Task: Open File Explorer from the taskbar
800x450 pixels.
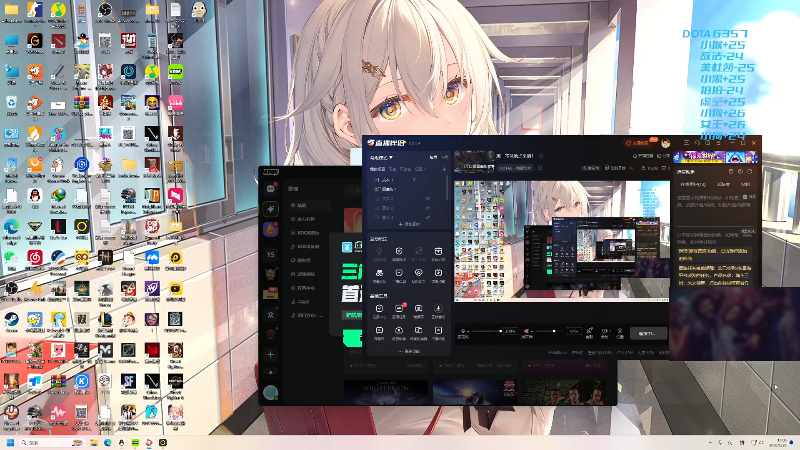Action: click(x=94, y=442)
